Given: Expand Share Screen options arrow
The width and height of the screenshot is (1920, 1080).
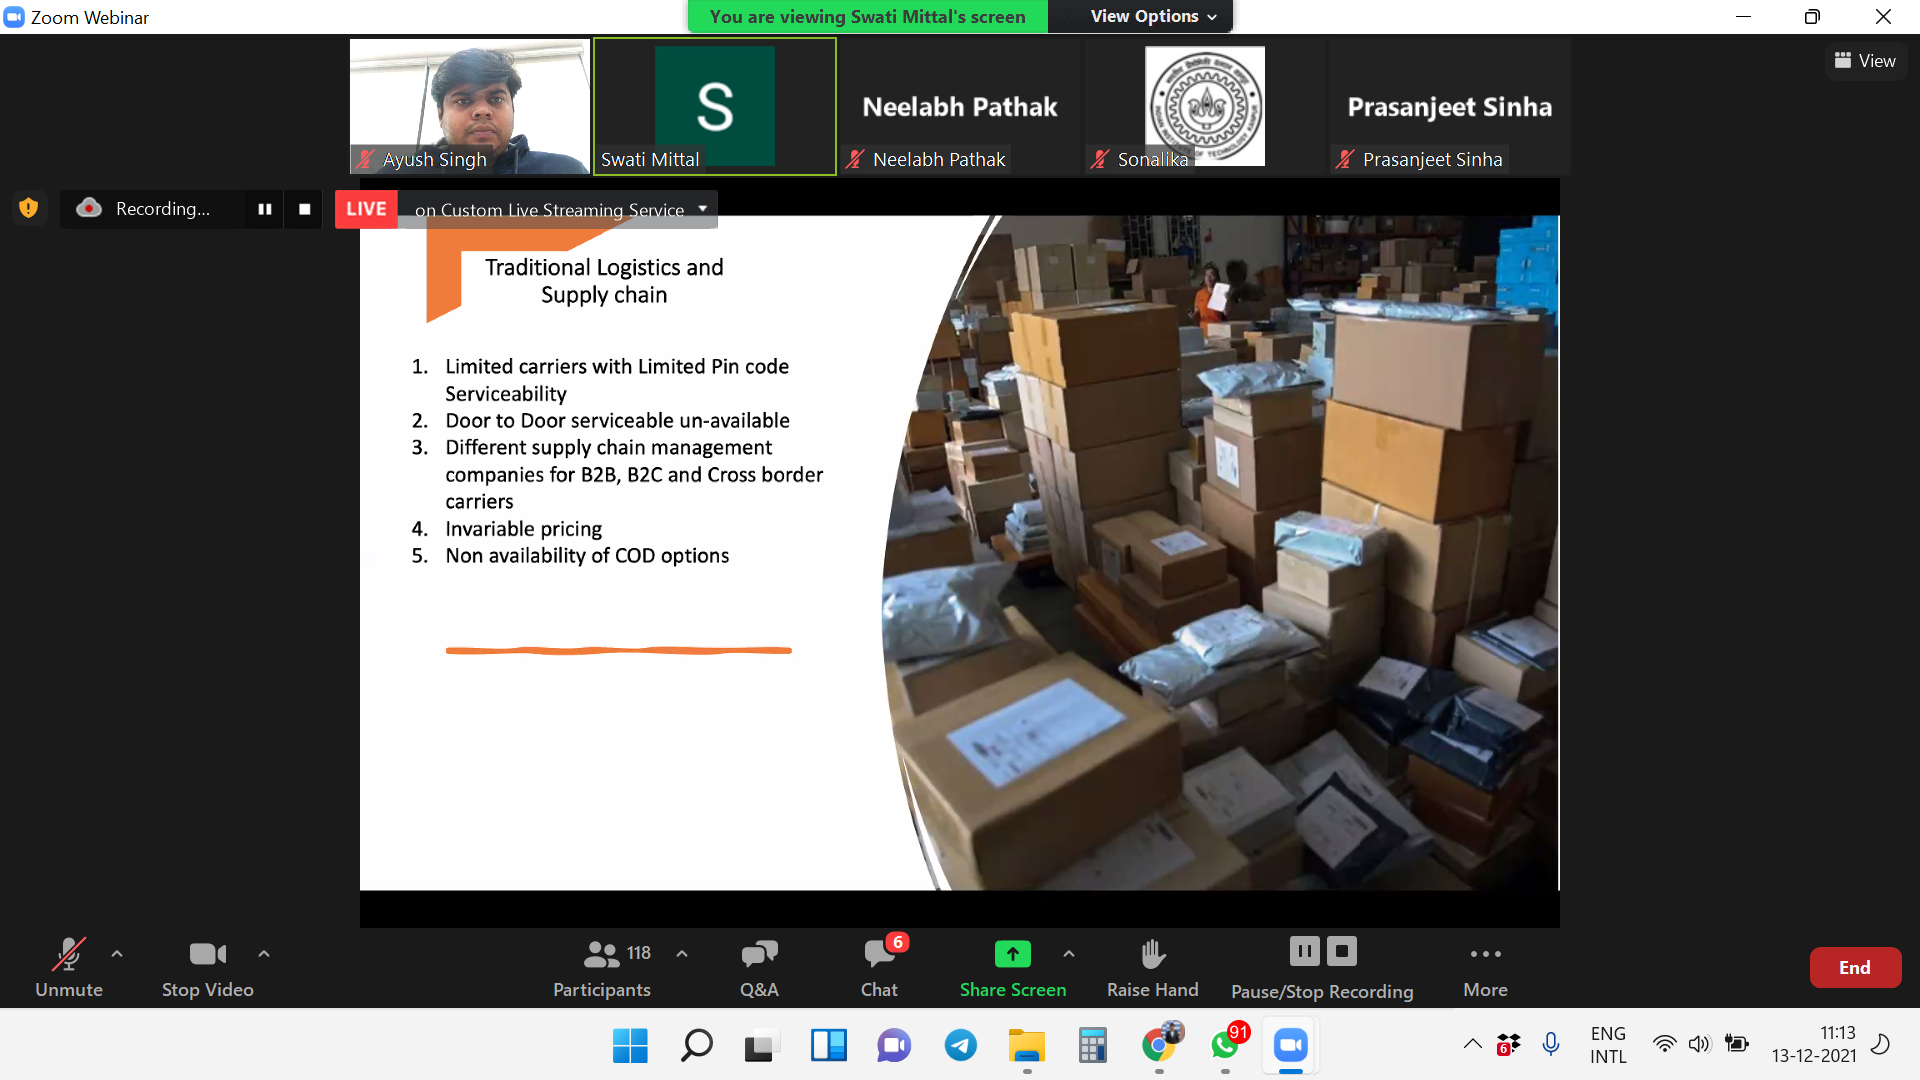Looking at the screenshot, I should coord(1069,954).
